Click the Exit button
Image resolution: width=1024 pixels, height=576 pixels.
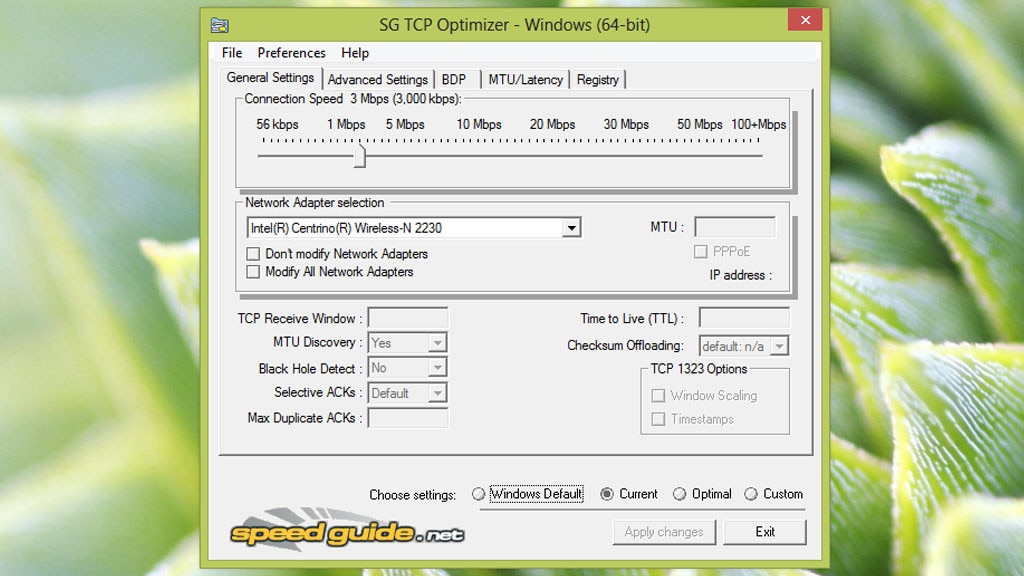[765, 532]
